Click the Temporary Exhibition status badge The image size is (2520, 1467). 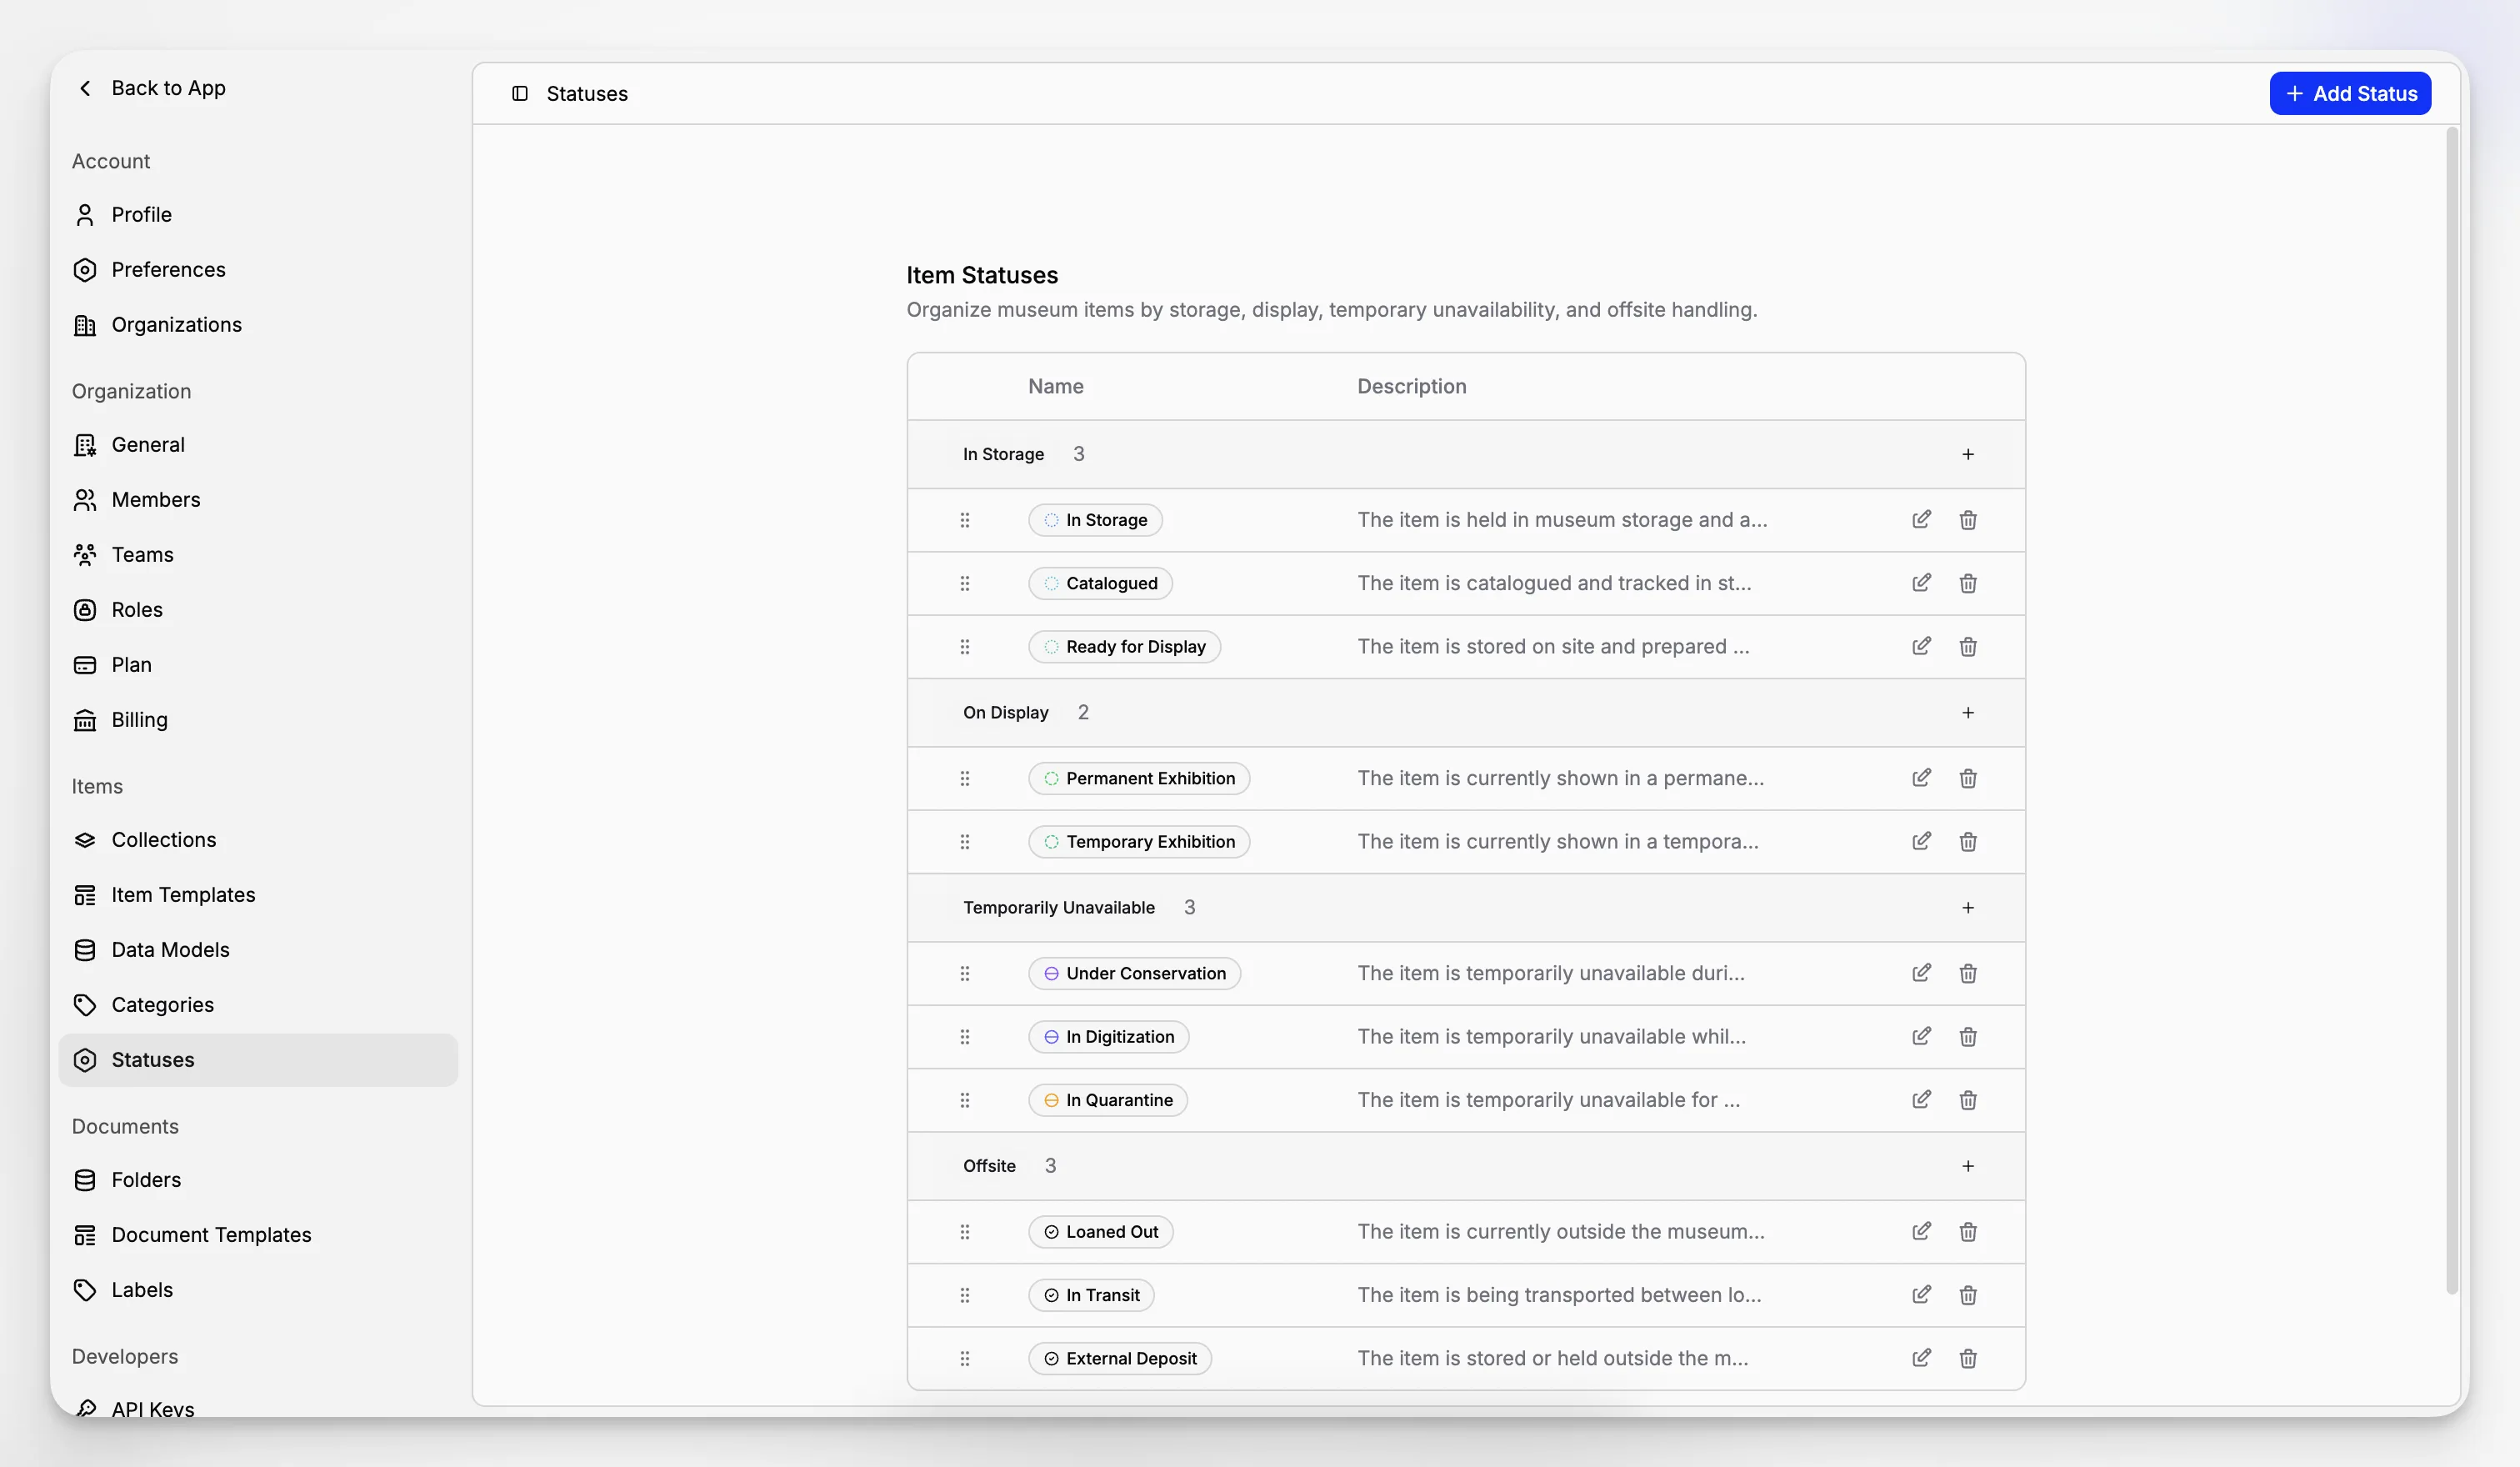[1139, 842]
